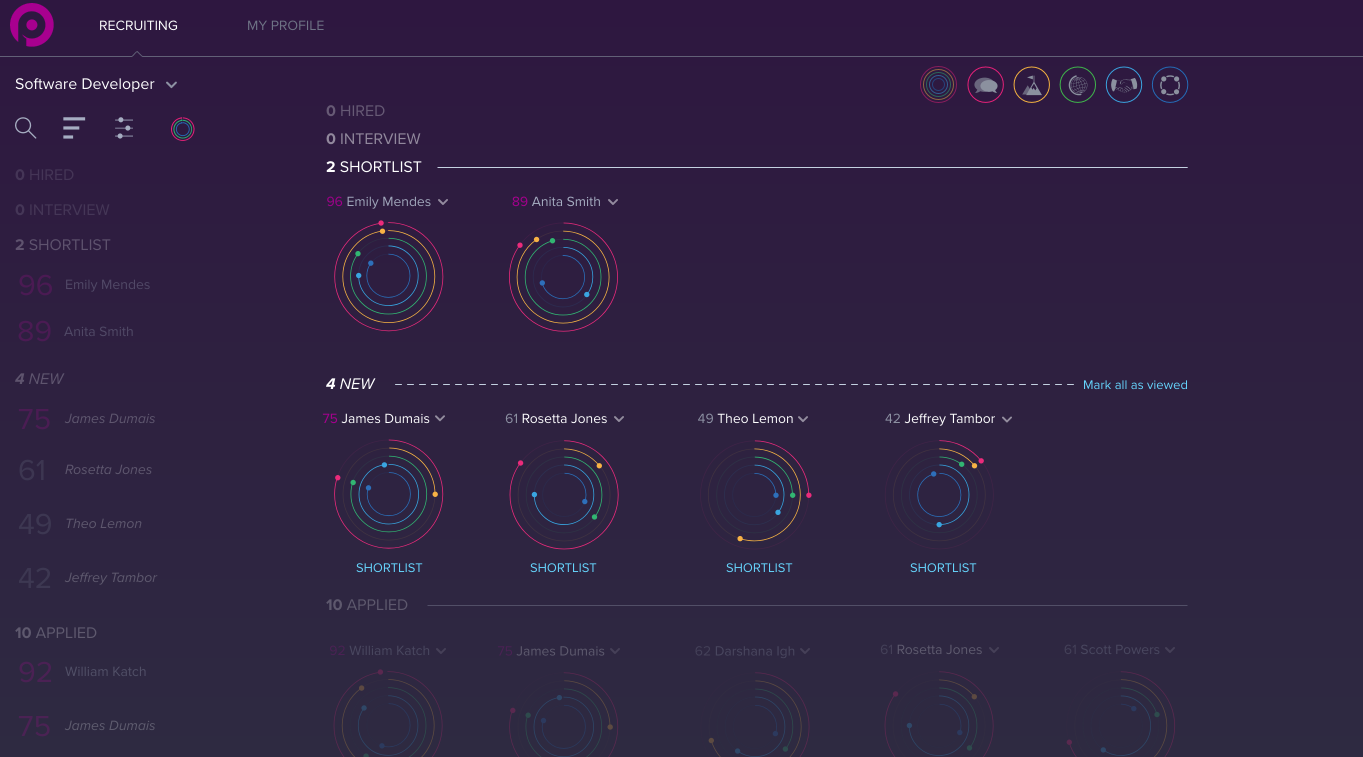Click the main 0 Interview section heading
This screenshot has width=1363, height=757.
click(373, 139)
